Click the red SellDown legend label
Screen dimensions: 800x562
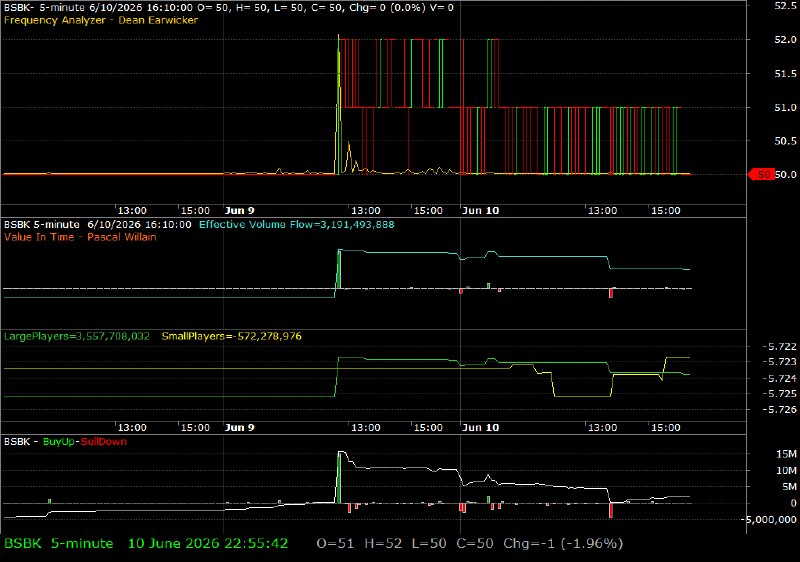tap(104, 442)
